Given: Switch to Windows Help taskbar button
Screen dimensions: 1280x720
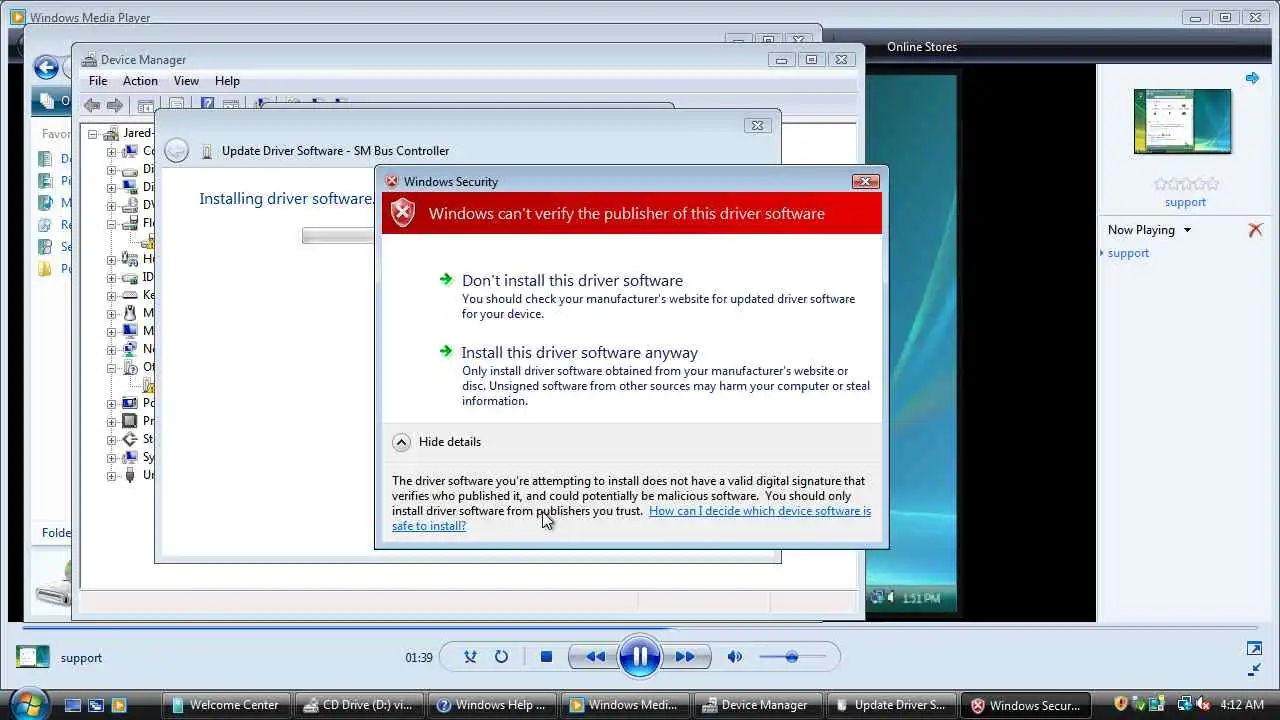Looking at the screenshot, I should tap(491, 705).
